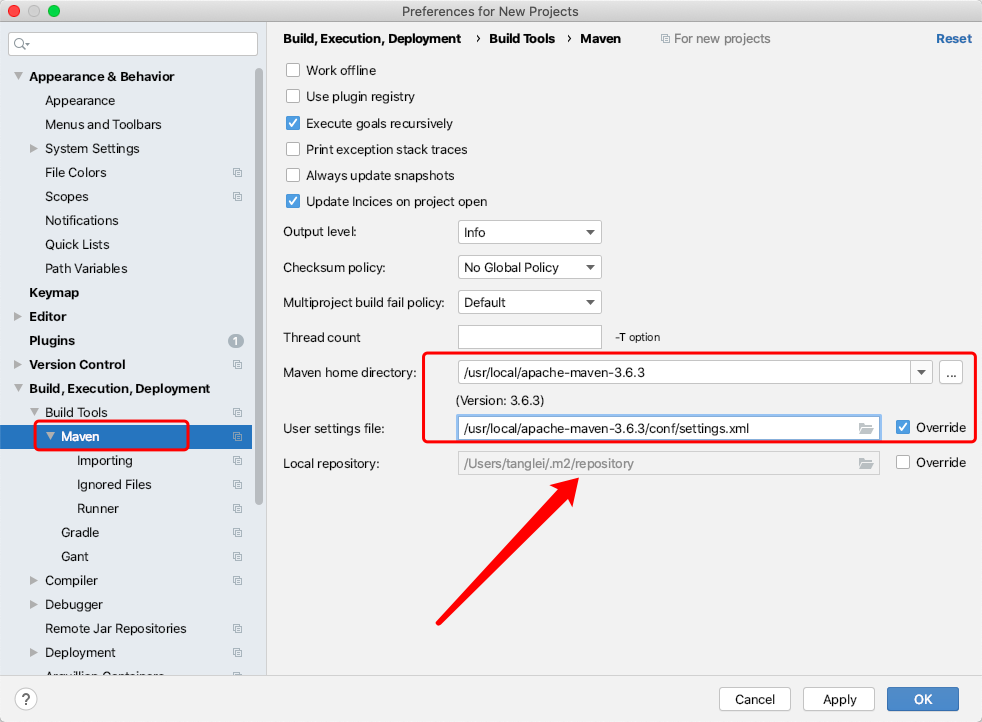This screenshot has width=982, height=722.
Task: Click the update badge next to Plugins
Action: point(236,341)
